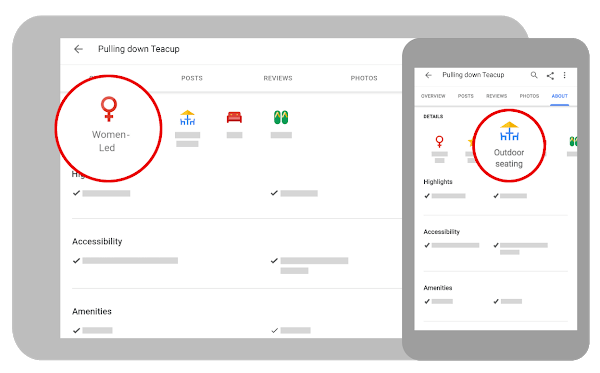Image resolution: width=600 pixels, height=373 pixels.
Task: Click the Highlights heading on phone
Action: pyautogui.click(x=438, y=182)
